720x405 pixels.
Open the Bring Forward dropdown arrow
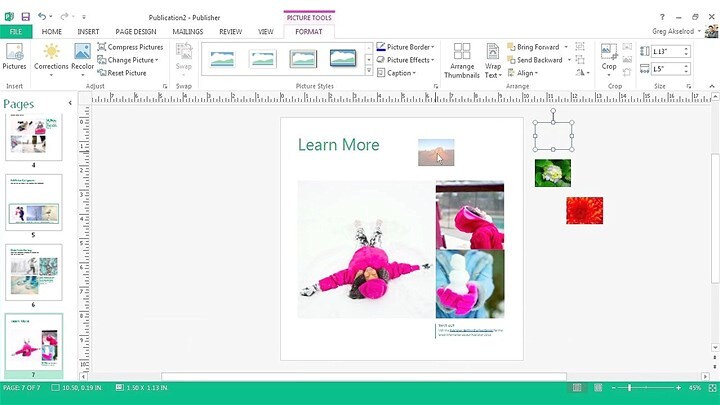(566, 47)
